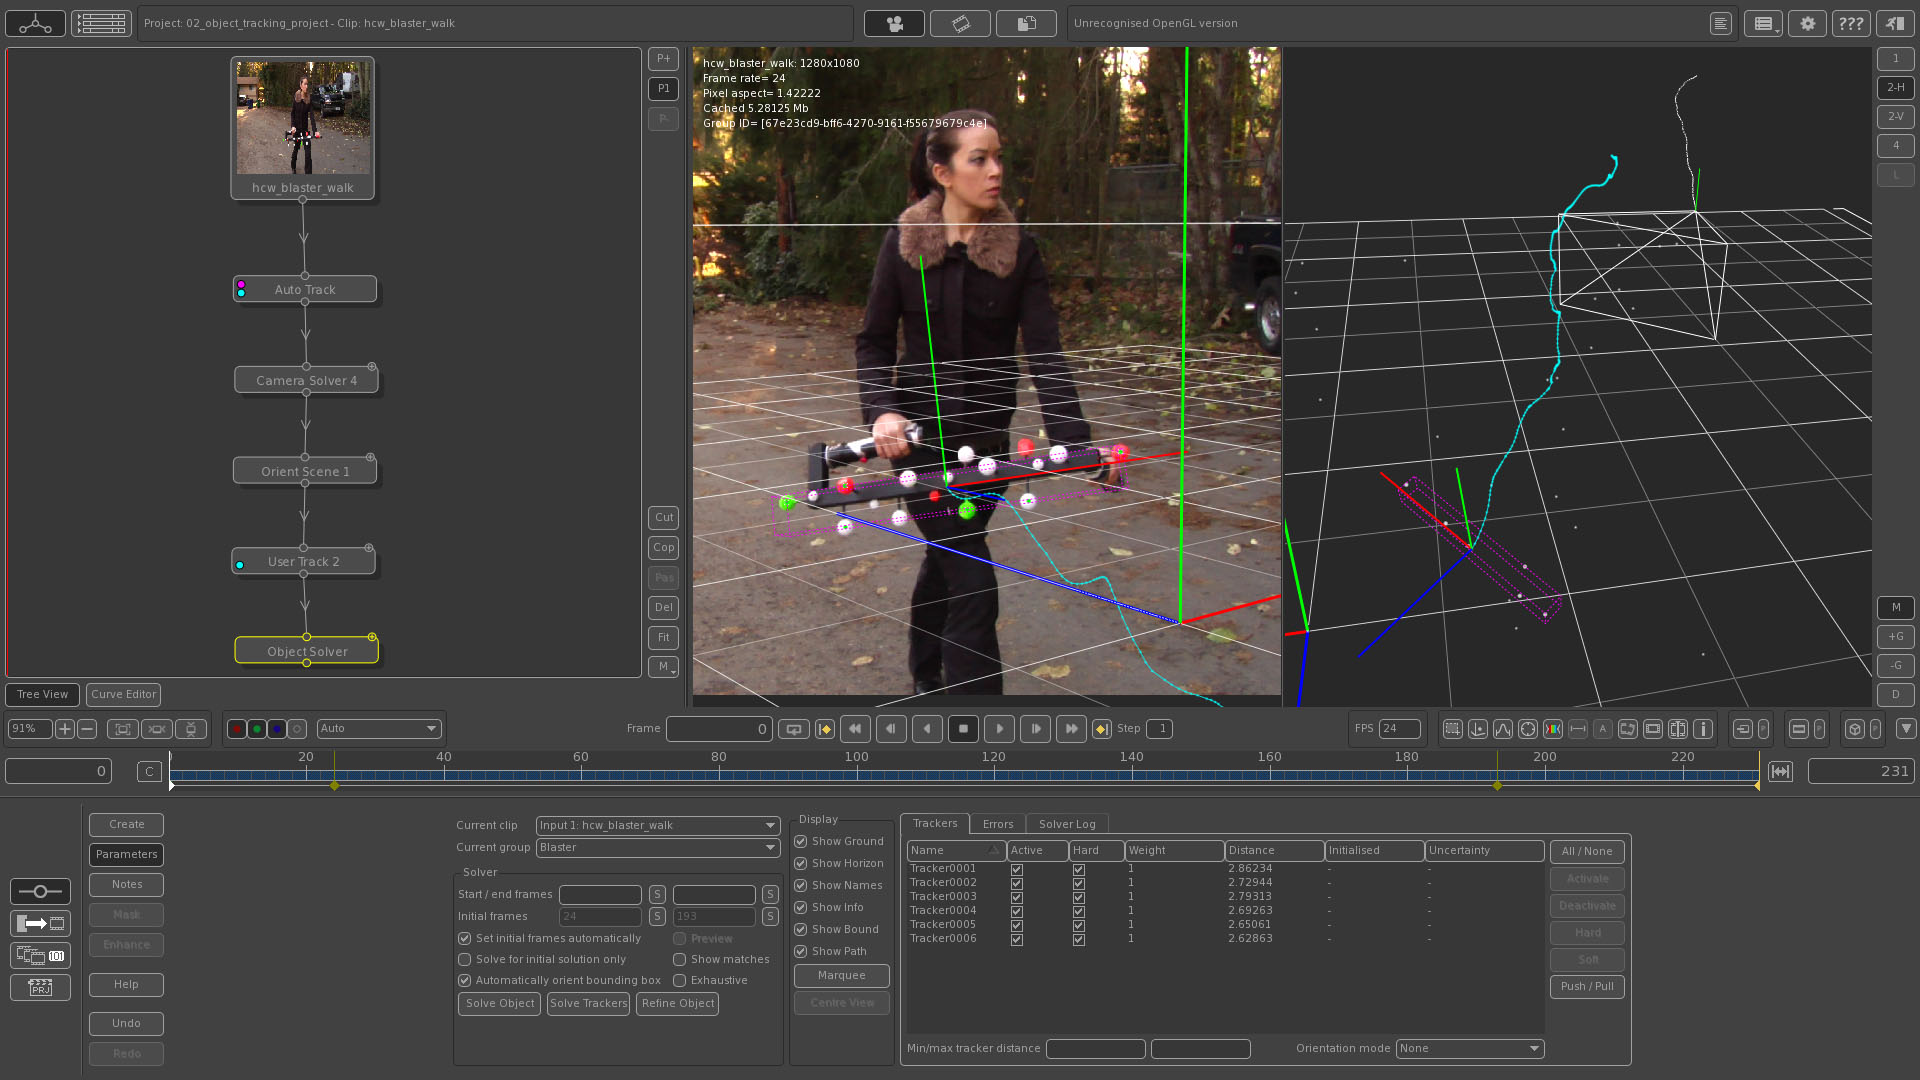Click the Refine Object button
Image resolution: width=1920 pixels, height=1080 pixels.
[x=678, y=1004]
